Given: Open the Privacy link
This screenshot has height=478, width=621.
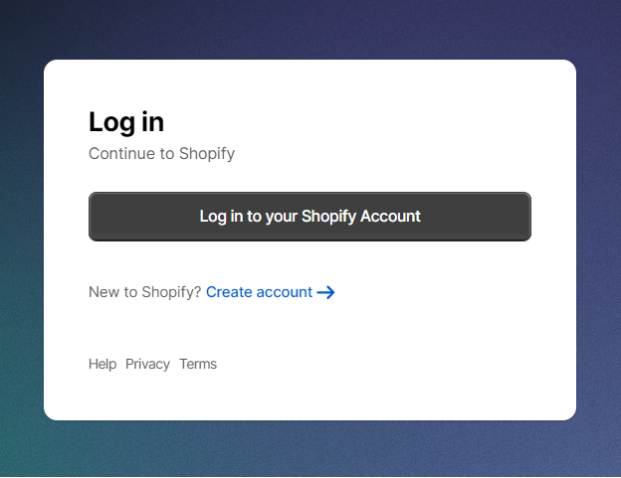Looking at the screenshot, I should (x=147, y=364).
